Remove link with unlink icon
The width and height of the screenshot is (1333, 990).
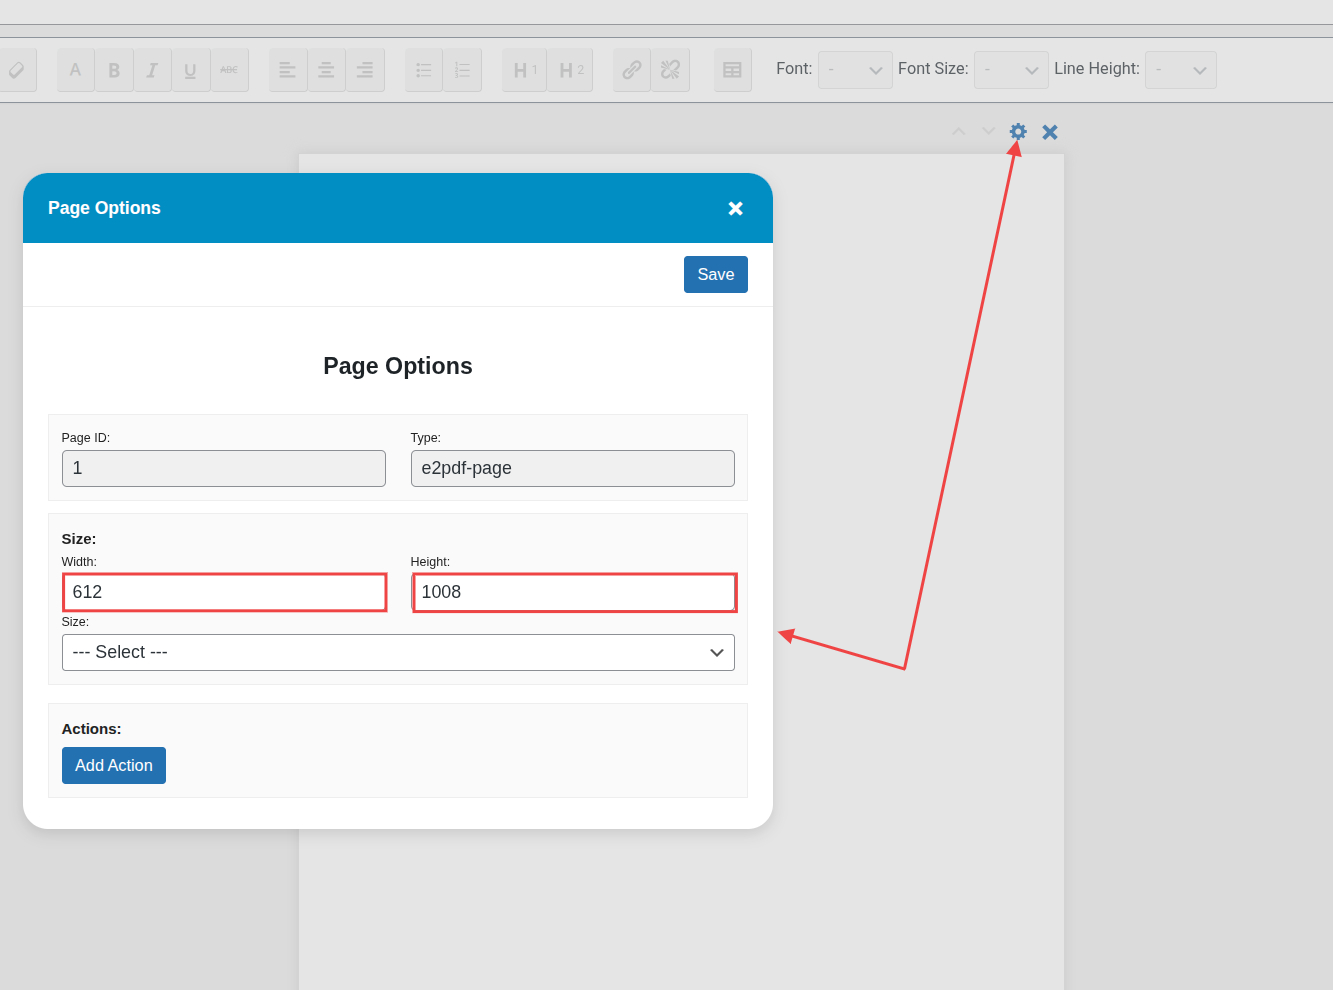pos(670,70)
